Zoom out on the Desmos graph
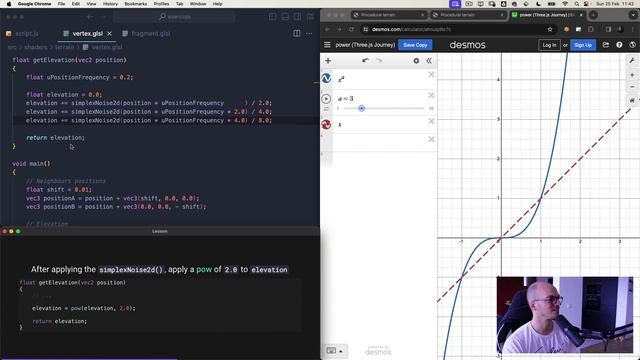640x360 pixels. tap(632, 87)
